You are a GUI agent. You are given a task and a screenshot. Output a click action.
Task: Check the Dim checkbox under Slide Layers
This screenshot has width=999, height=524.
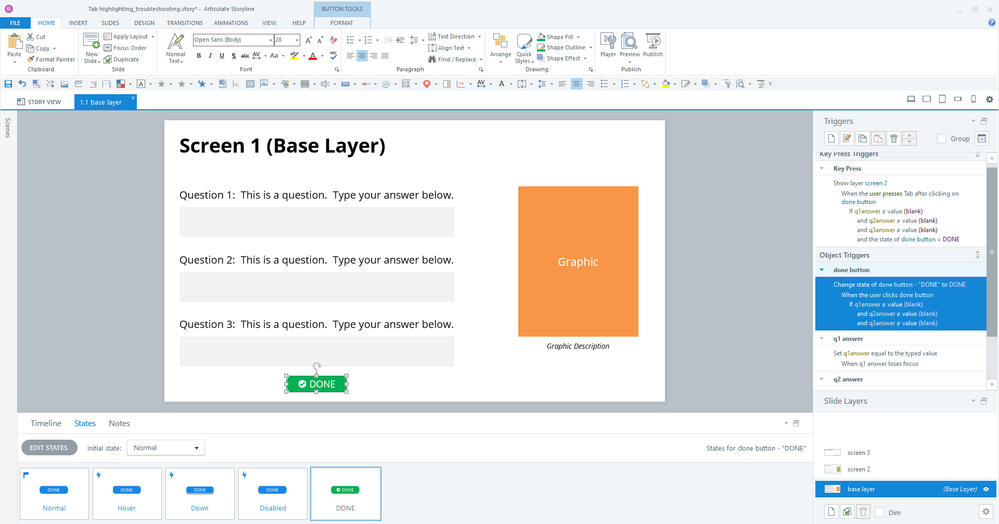tap(879, 511)
